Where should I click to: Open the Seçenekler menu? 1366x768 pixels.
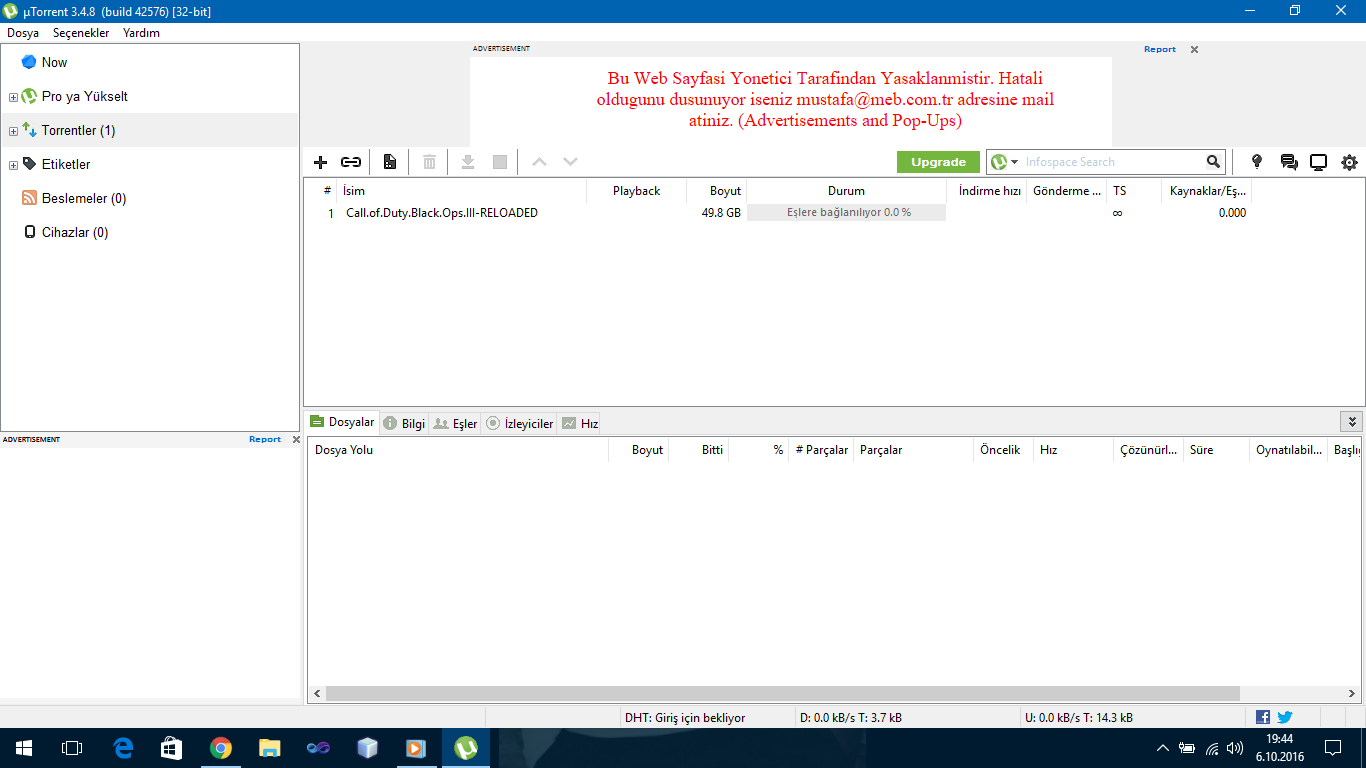tap(81, 33)
